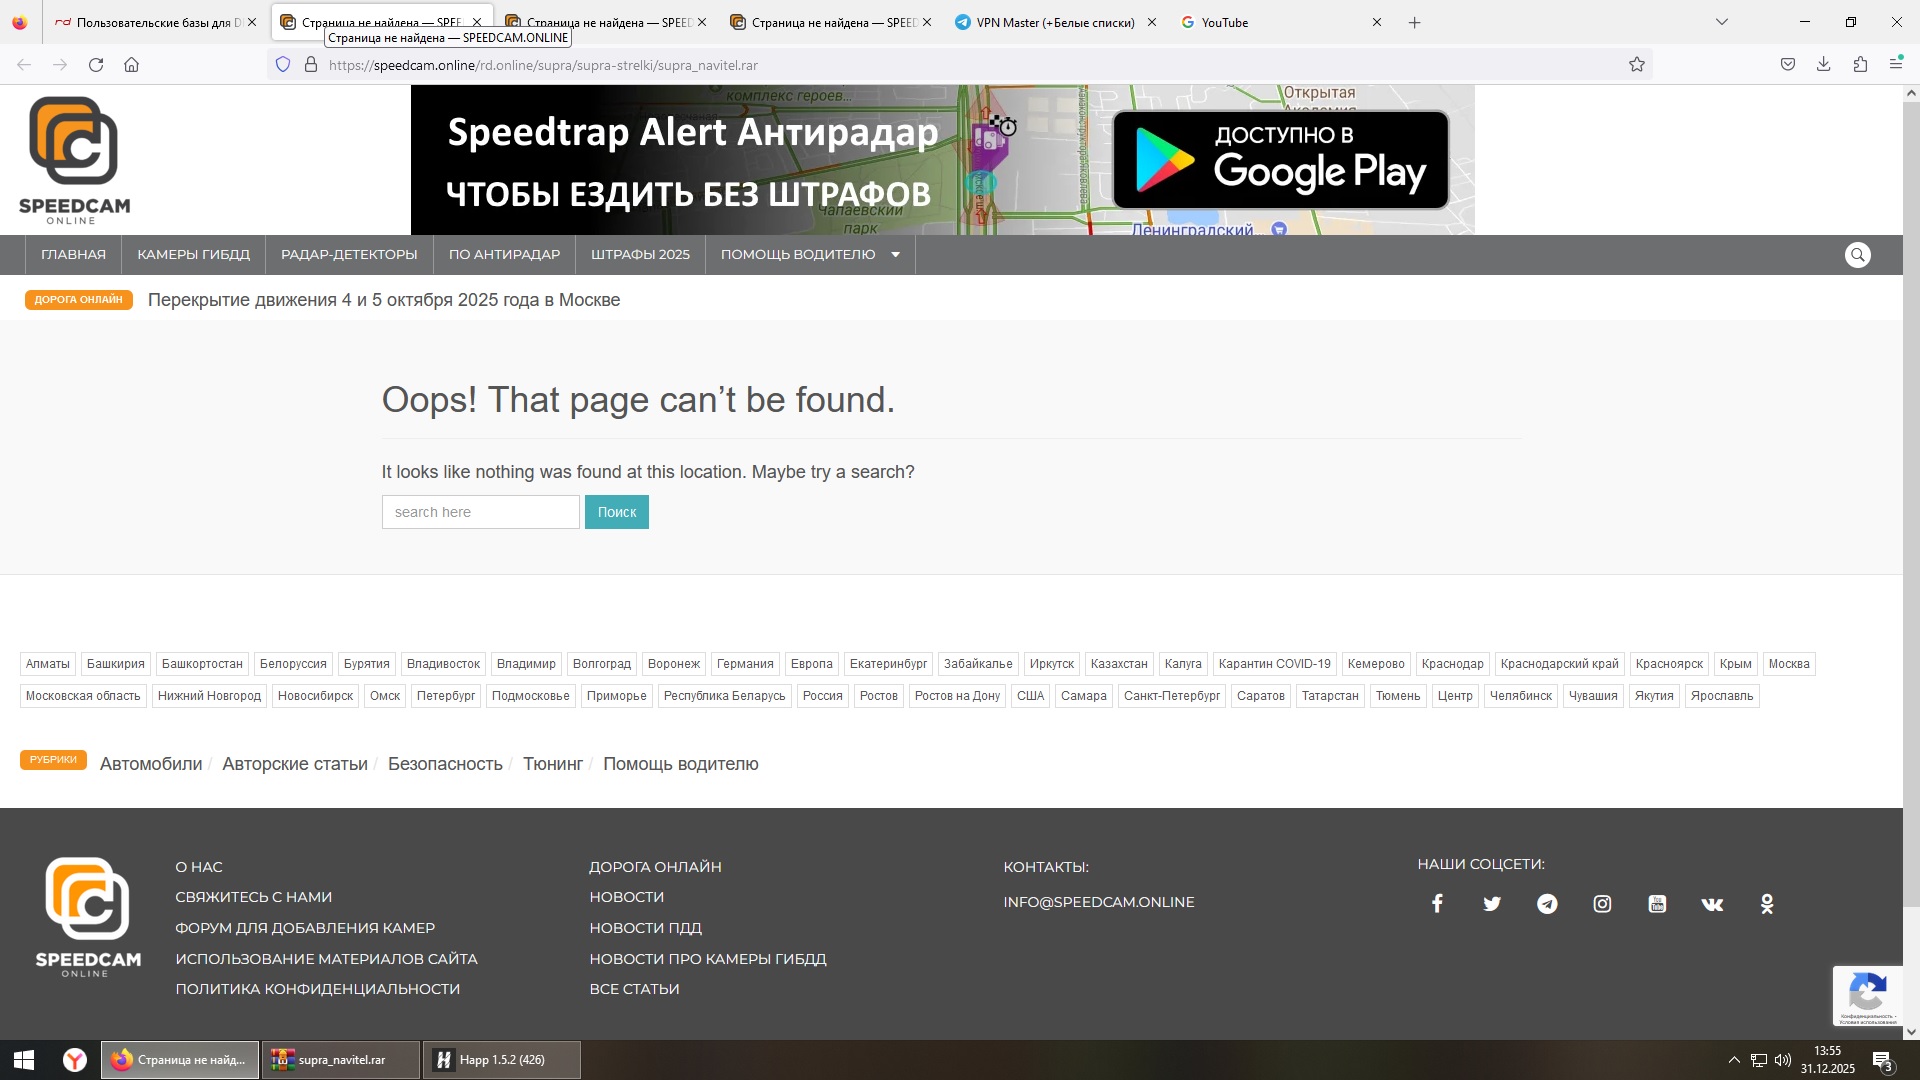This screenshot has height=1080, width=1920.
Task: Open the Камеры ГИБДД menu item
Action: point(193,255)
